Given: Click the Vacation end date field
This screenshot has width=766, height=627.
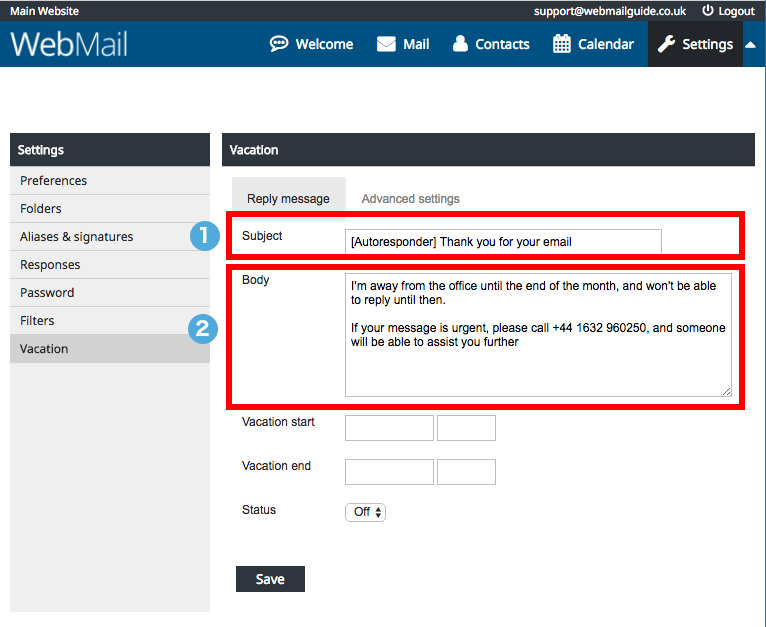Looking at the screenshot, I should (x=389, y=472).
